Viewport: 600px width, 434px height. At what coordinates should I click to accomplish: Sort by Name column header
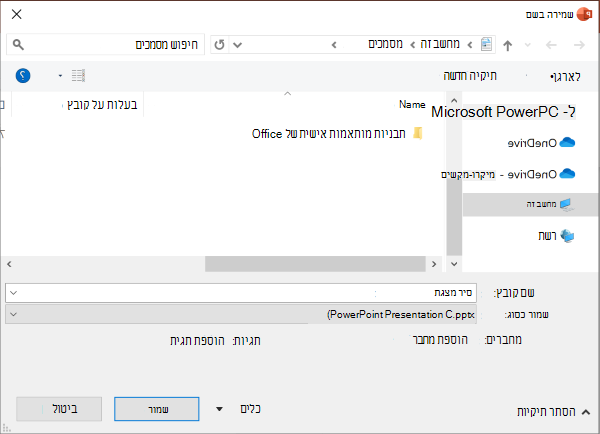coord(412,104)
